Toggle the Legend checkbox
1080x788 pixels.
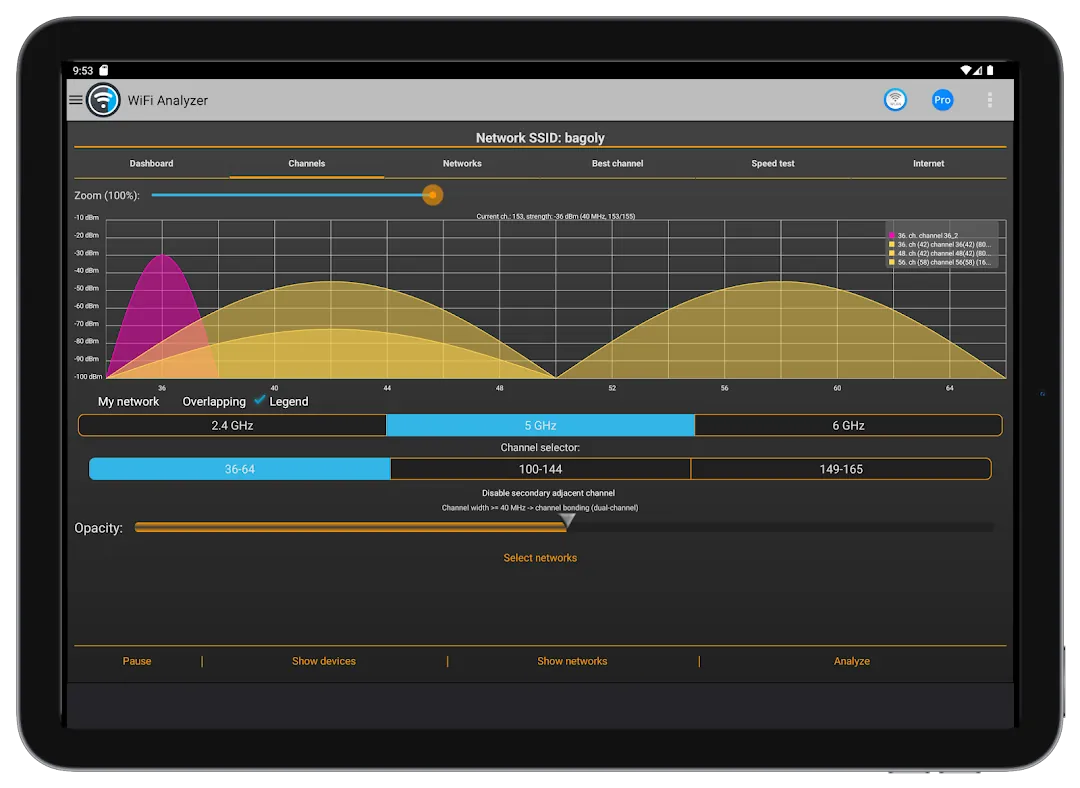point(260,400)
